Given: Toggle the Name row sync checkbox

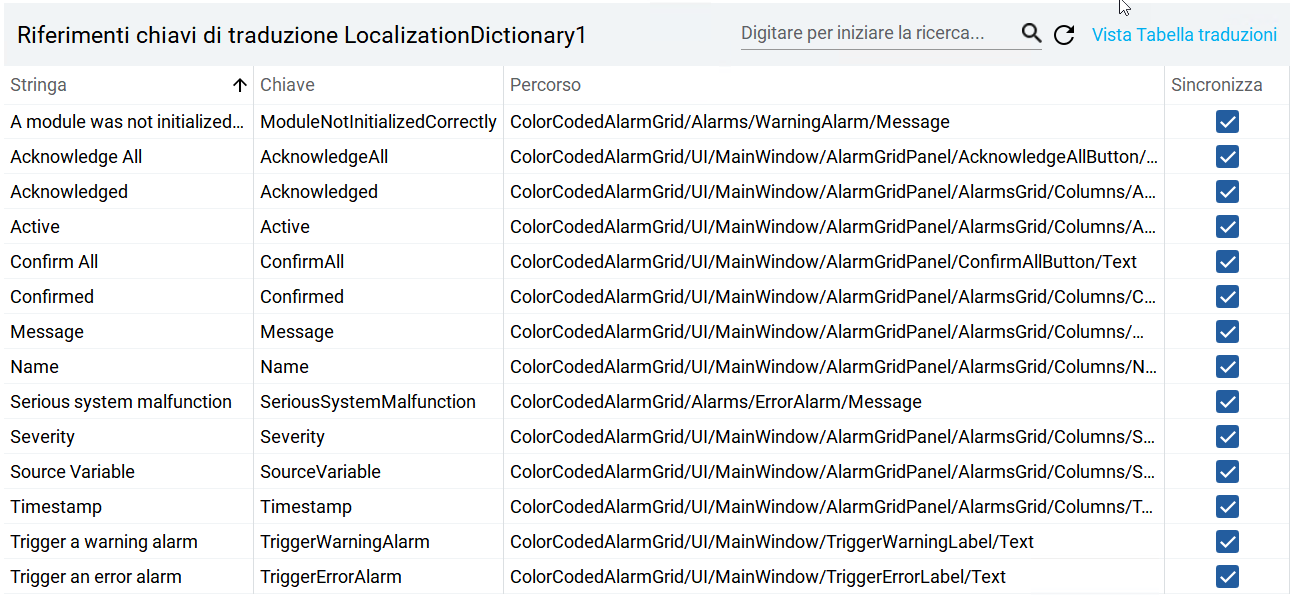Looking at the screenshot, I should [1226, 366].
